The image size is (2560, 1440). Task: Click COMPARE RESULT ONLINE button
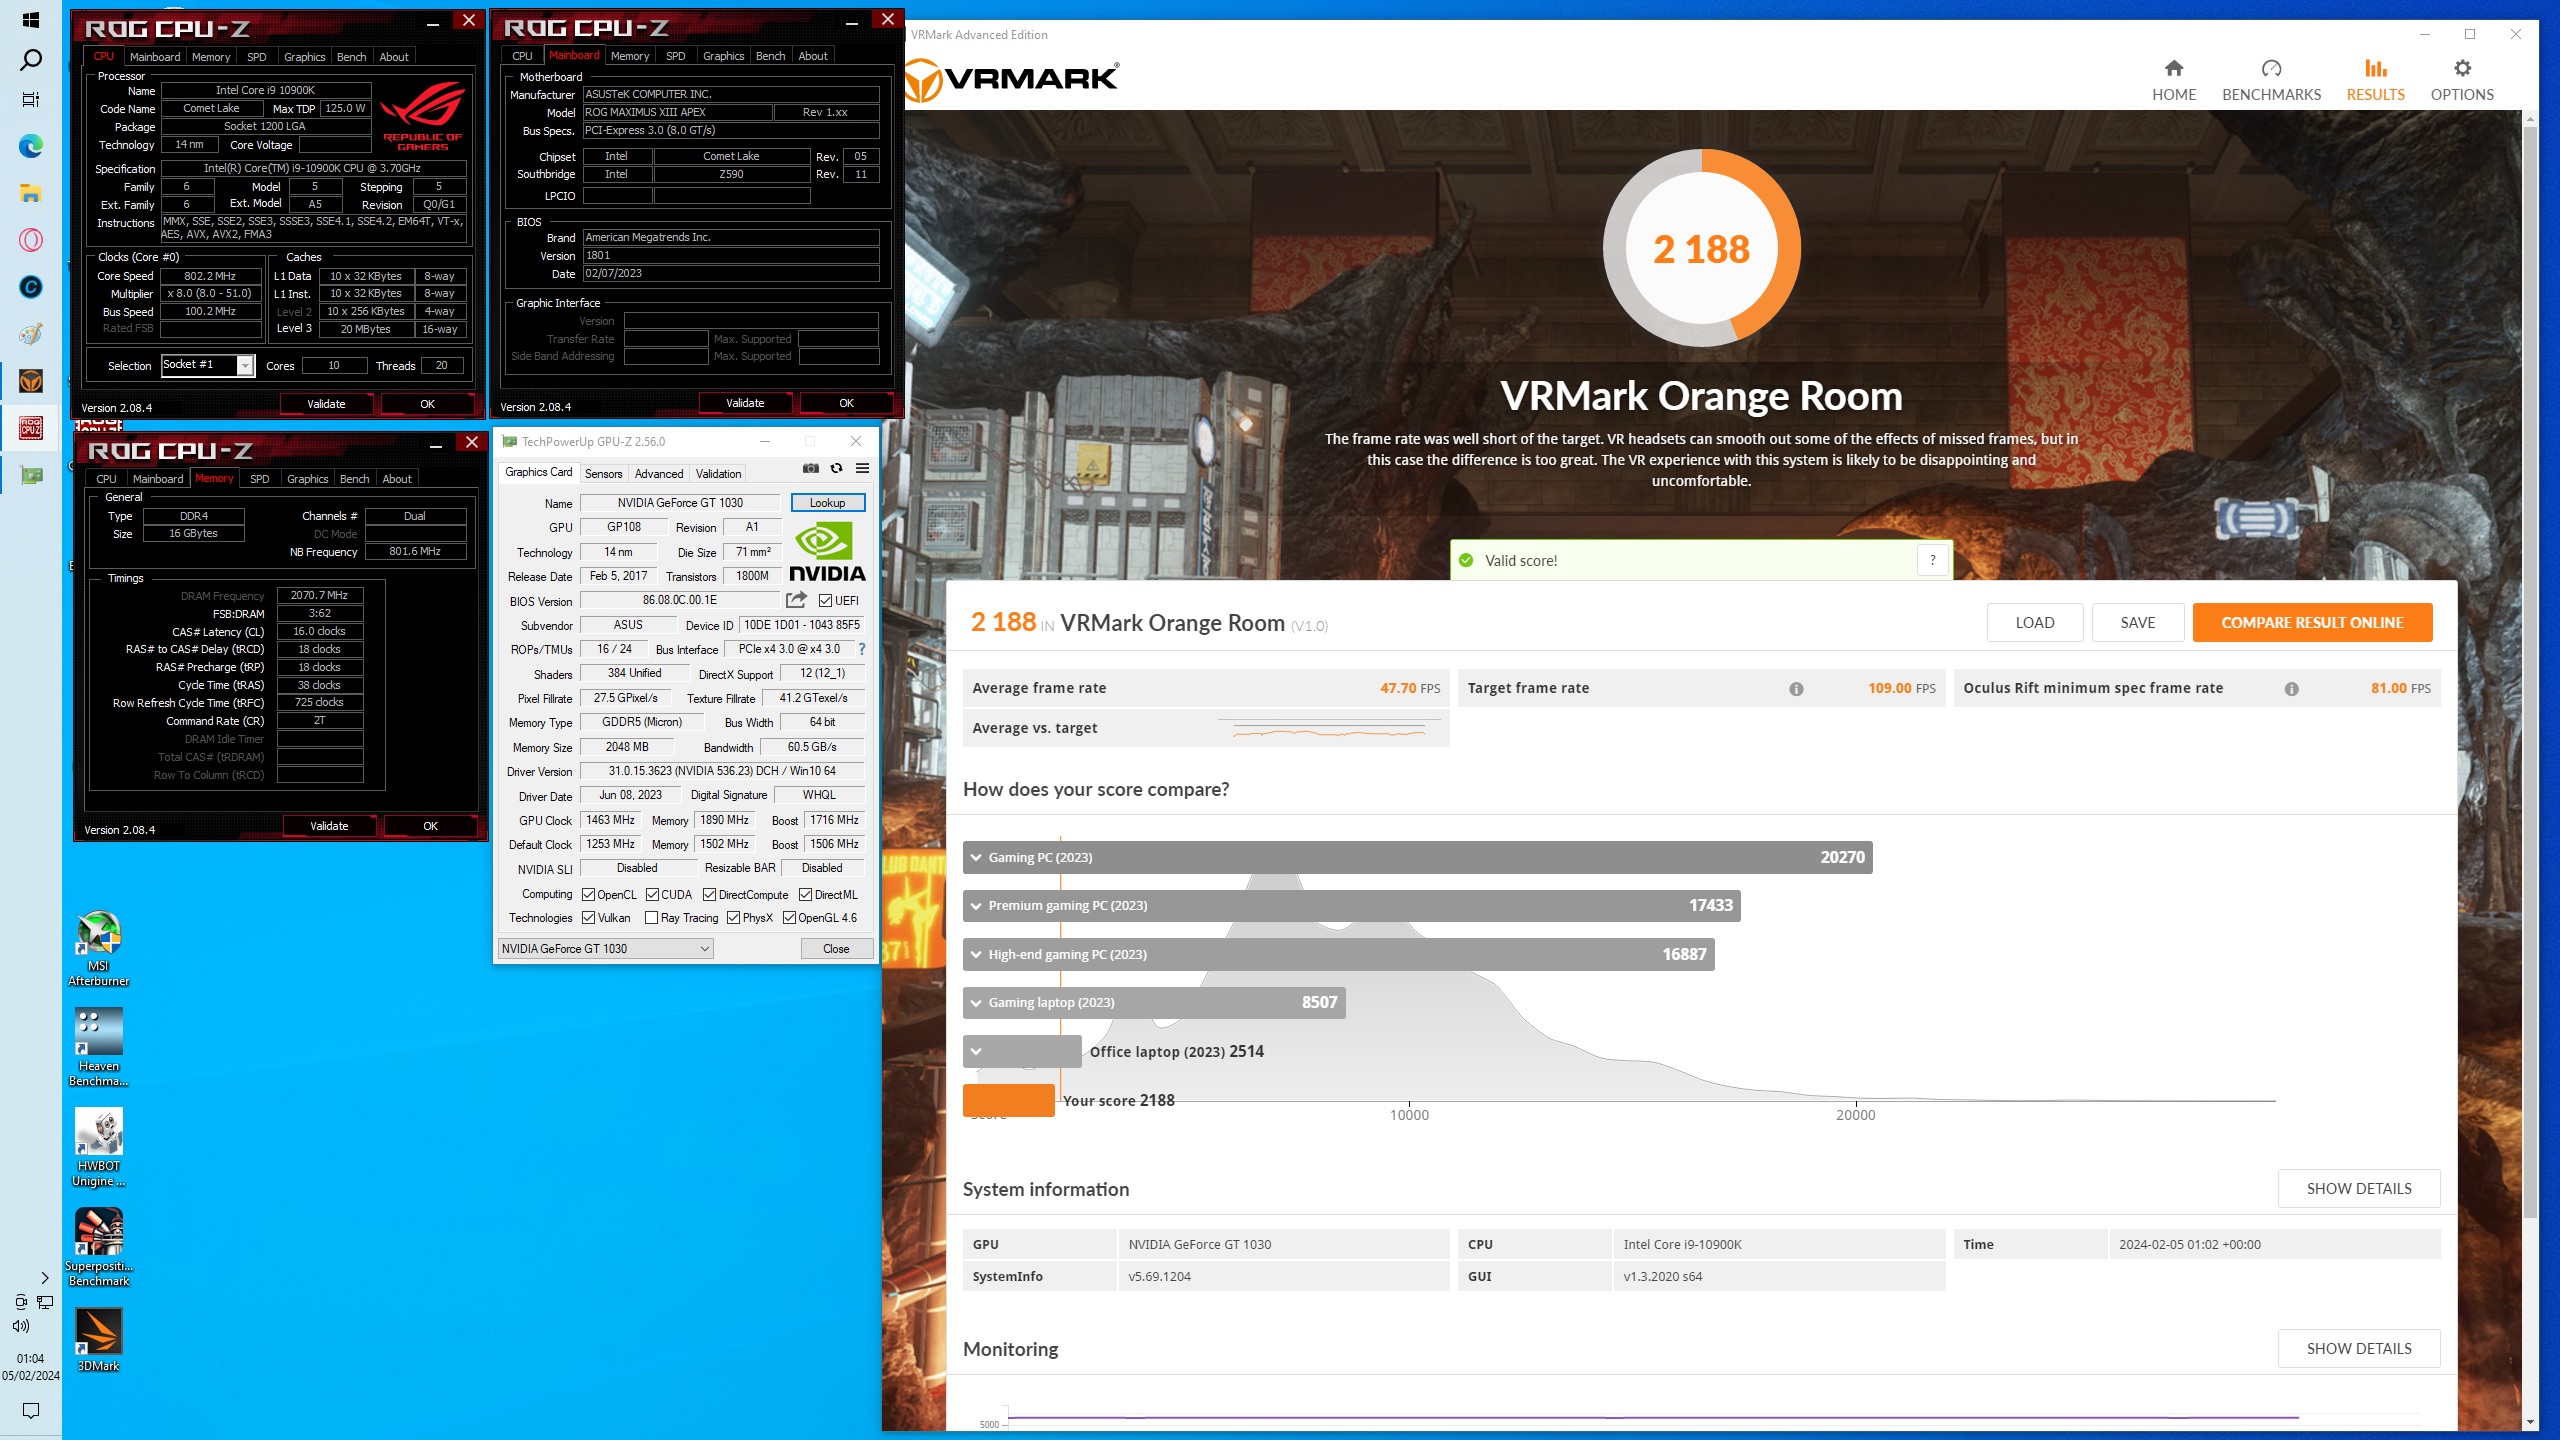point(2312,622)
